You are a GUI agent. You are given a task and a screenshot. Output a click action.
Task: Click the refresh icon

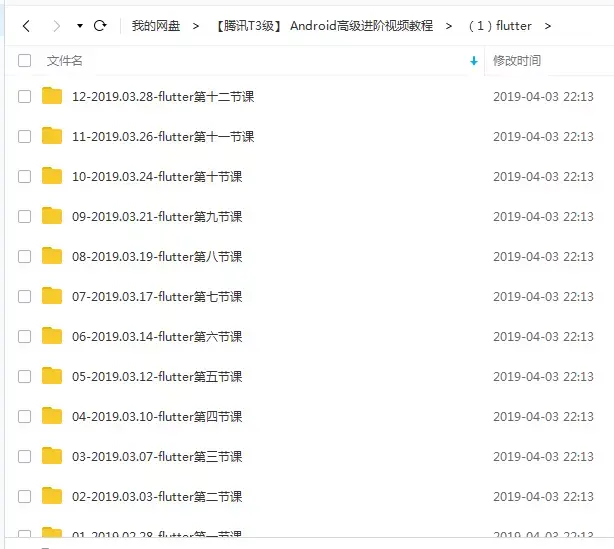point(100,26)
